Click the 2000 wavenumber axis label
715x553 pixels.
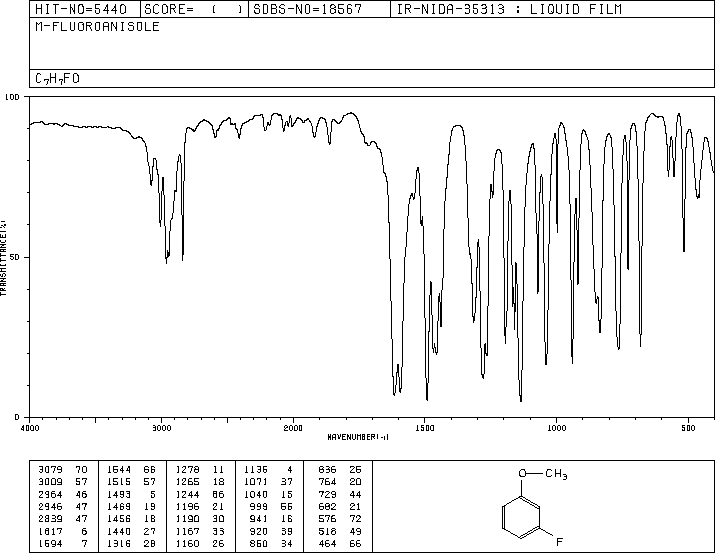coord(293,428)
